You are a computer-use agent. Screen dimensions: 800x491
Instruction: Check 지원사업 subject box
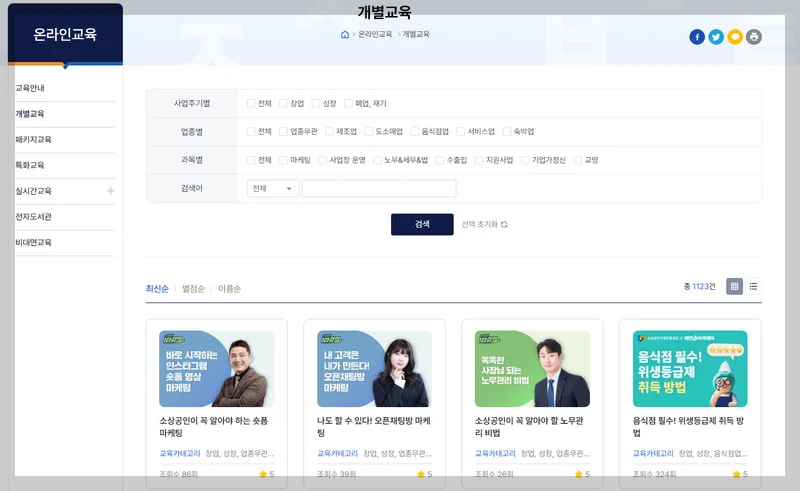click(x=479, y=160)
